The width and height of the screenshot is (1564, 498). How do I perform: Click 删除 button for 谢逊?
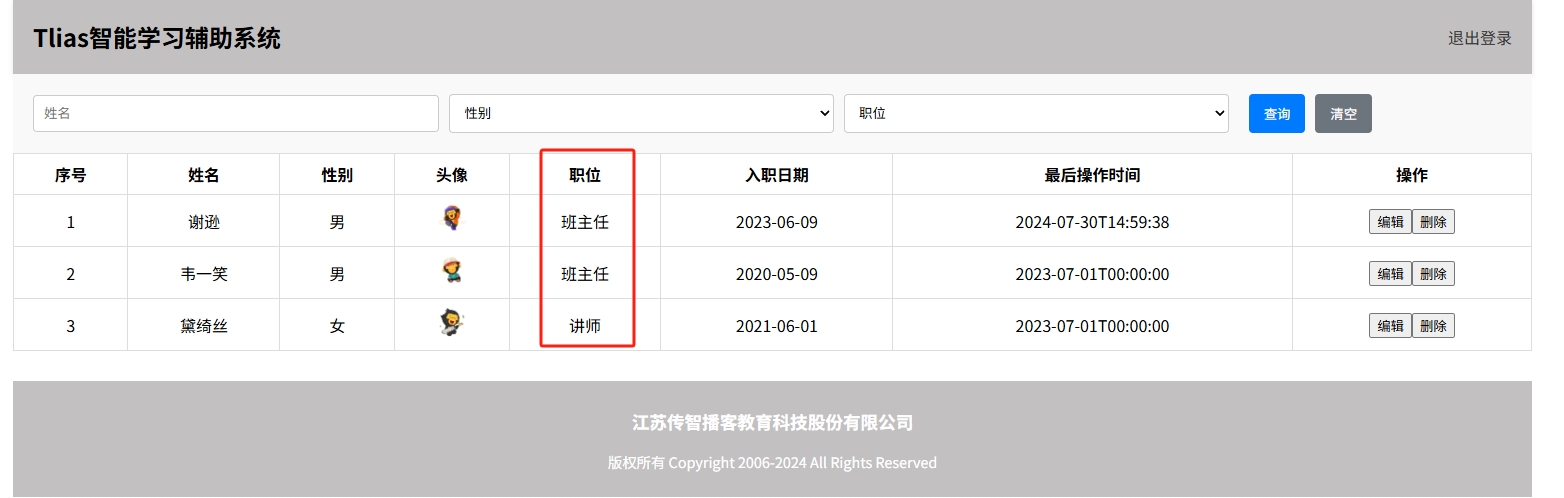pos(1433,222)
